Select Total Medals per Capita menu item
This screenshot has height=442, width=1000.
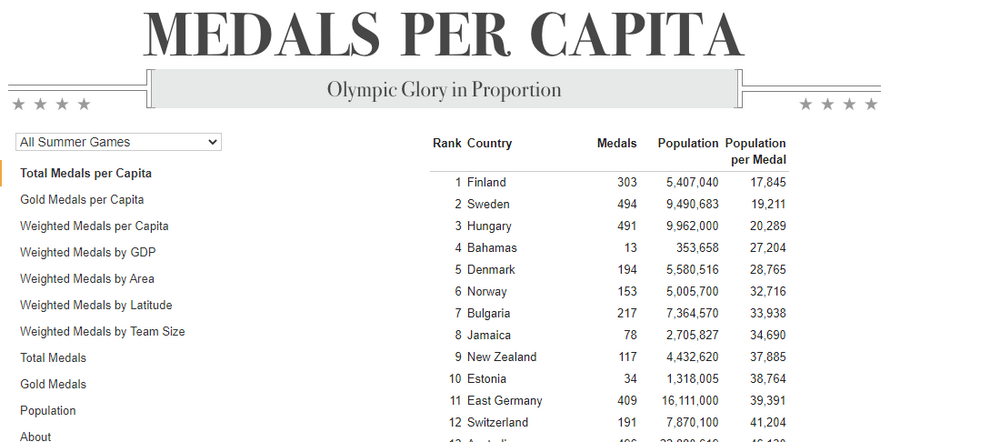pos(86,173)
